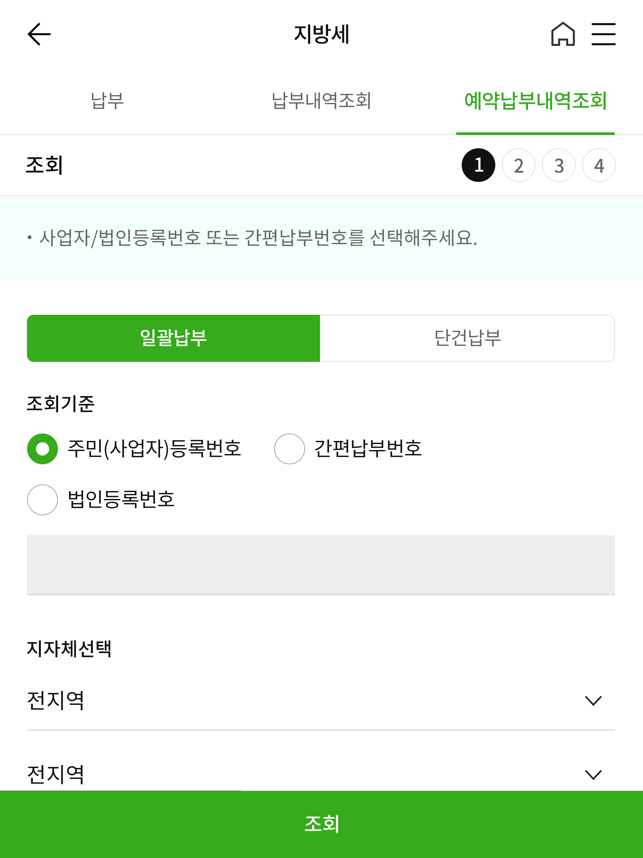Jump to step 1 indicator
This screenshot has height=858, width=643.
click(478, 165)
